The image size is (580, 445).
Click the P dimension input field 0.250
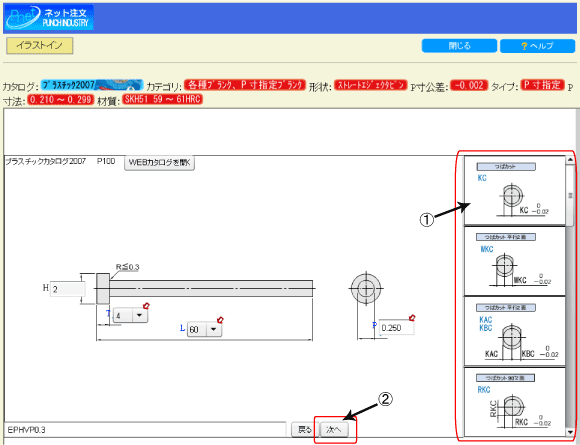click(x=397, y=328)
